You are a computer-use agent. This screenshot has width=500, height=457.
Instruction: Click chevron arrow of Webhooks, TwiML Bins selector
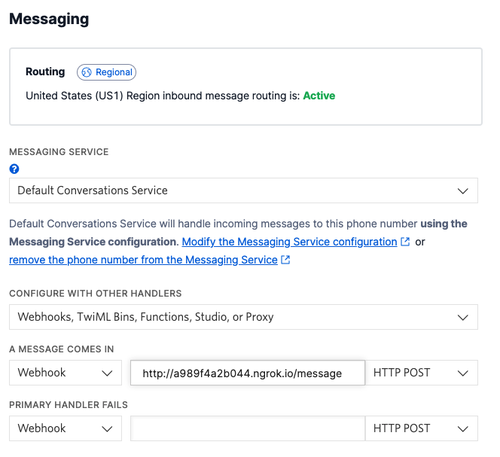tap(463, 317)
